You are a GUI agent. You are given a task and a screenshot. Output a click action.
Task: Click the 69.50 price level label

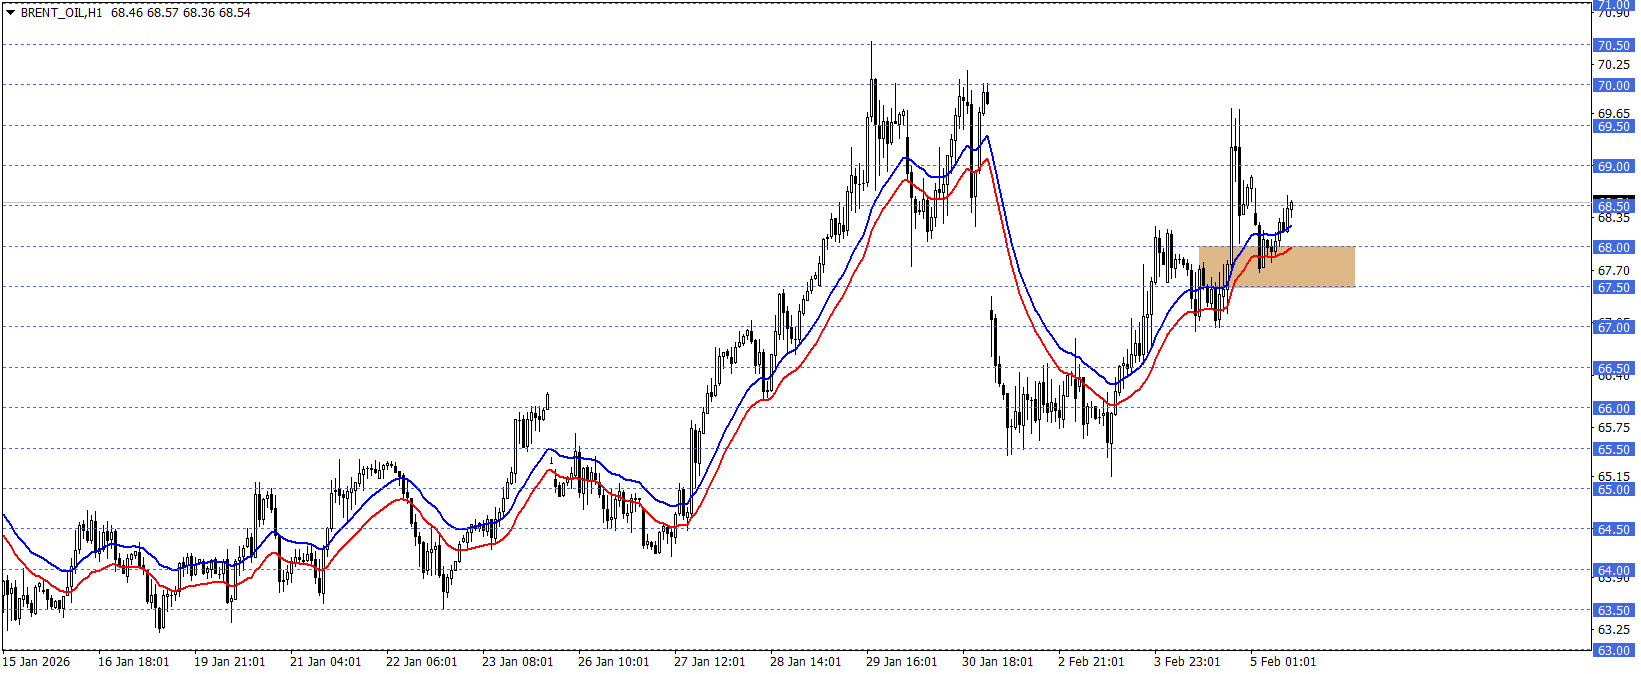(x=1613, y=126)
